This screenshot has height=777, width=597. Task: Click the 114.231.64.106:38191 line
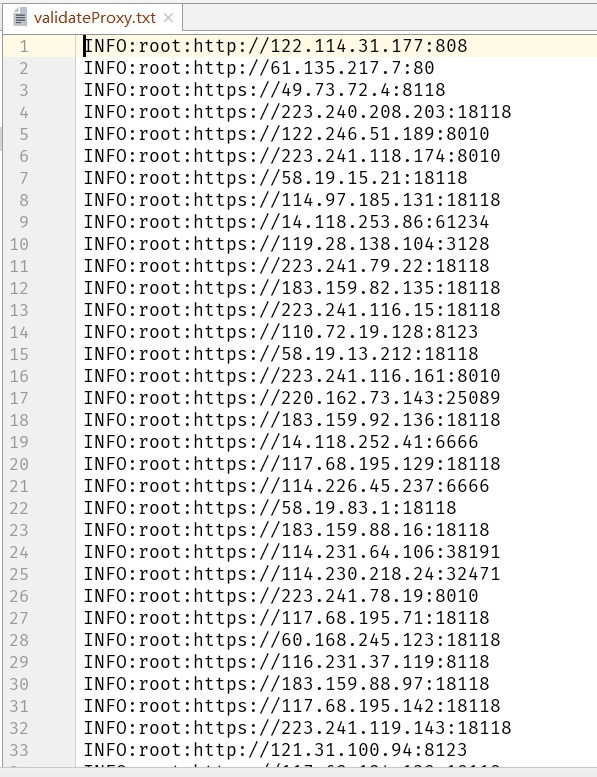coord(292,552)
